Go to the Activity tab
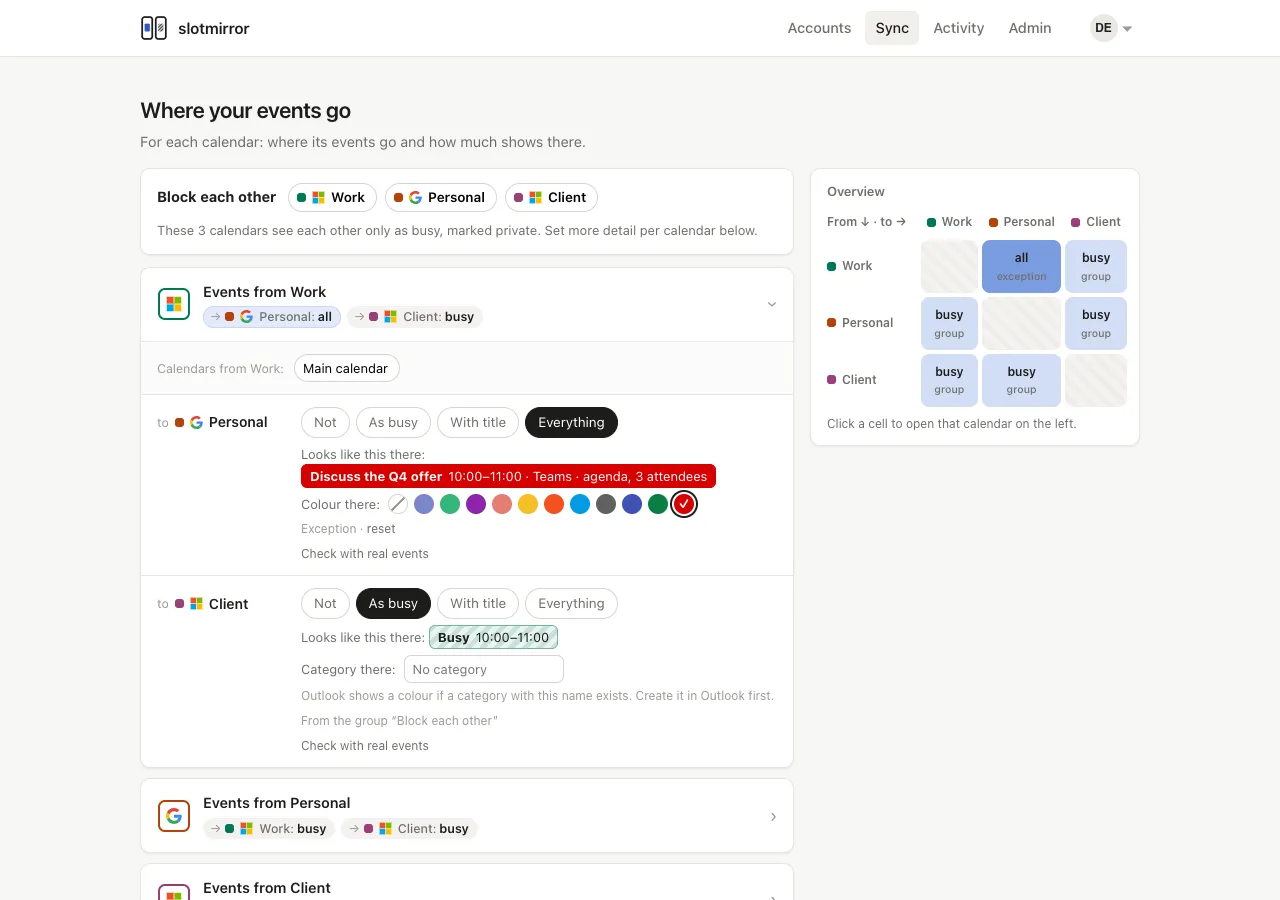 pos(959,28)
